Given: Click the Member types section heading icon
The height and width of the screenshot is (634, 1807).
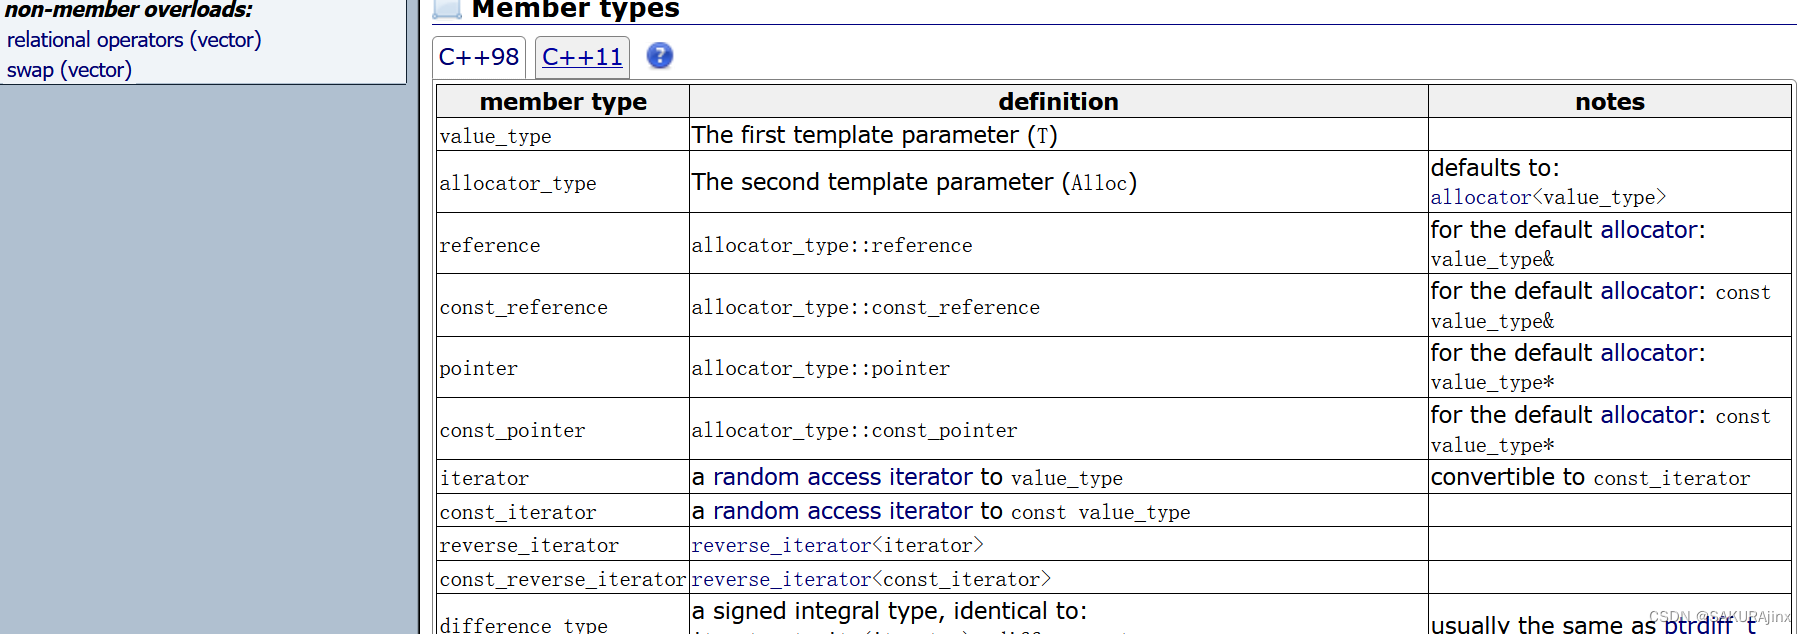Looking at the screenshot, I should tap(447, 9).
